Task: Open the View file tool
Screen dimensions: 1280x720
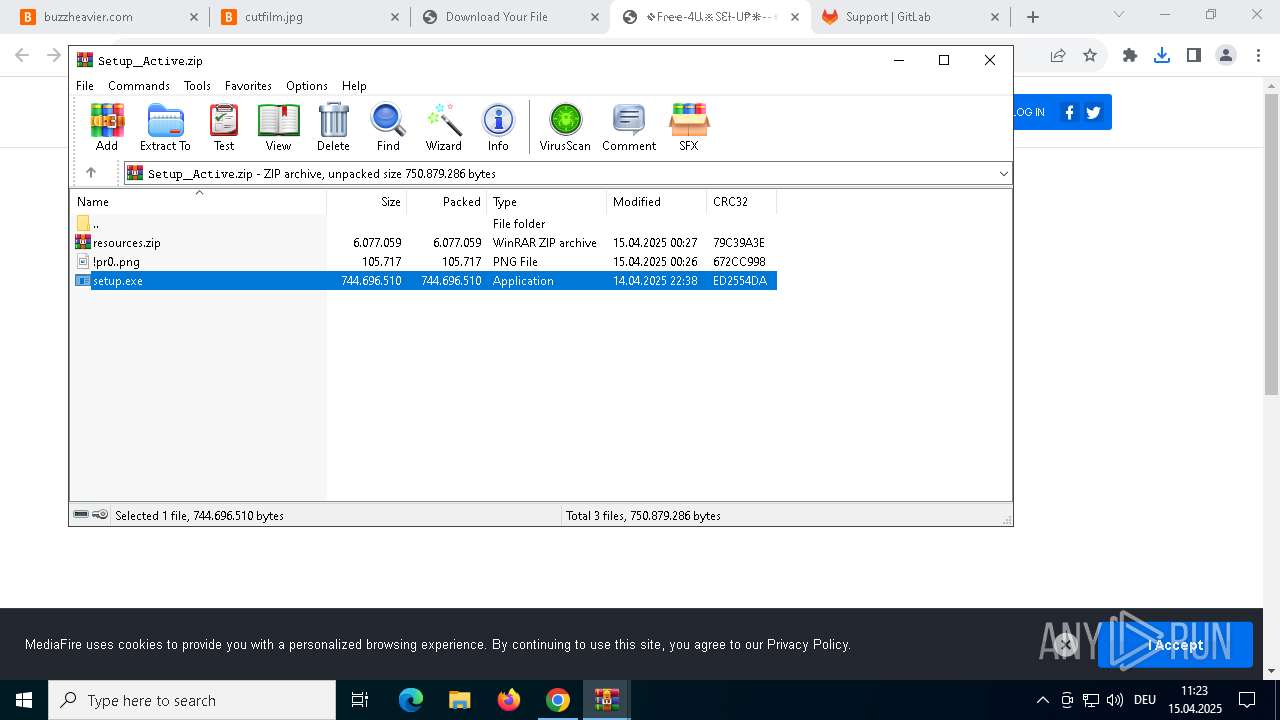Action: click(x=278, y=127)
